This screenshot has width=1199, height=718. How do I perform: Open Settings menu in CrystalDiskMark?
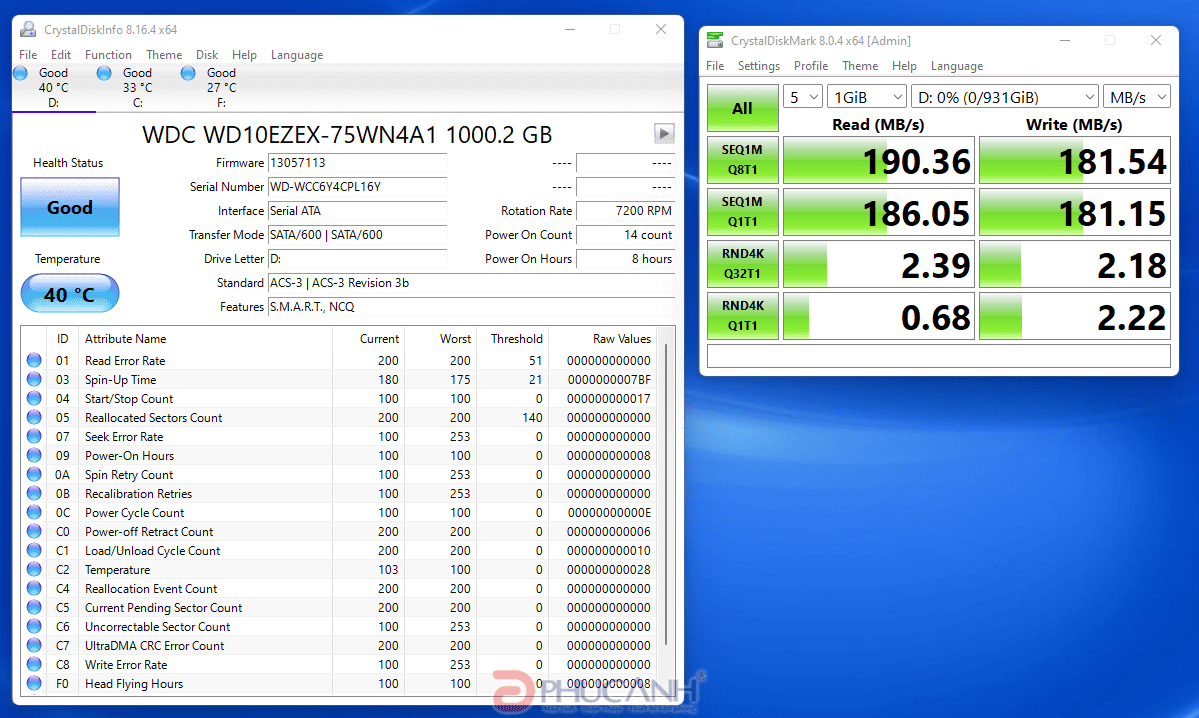click(x=759, y=66)
